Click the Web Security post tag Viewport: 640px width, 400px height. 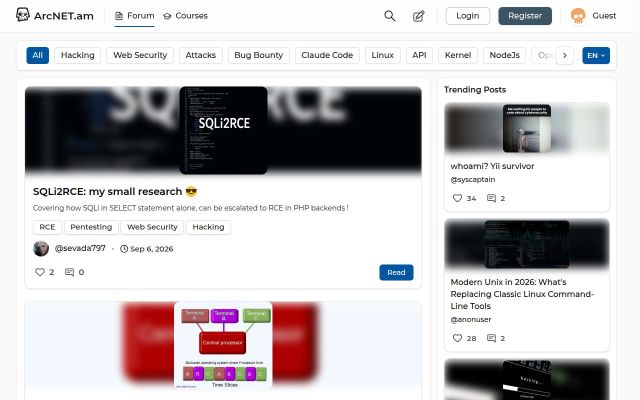click(152, 227)
